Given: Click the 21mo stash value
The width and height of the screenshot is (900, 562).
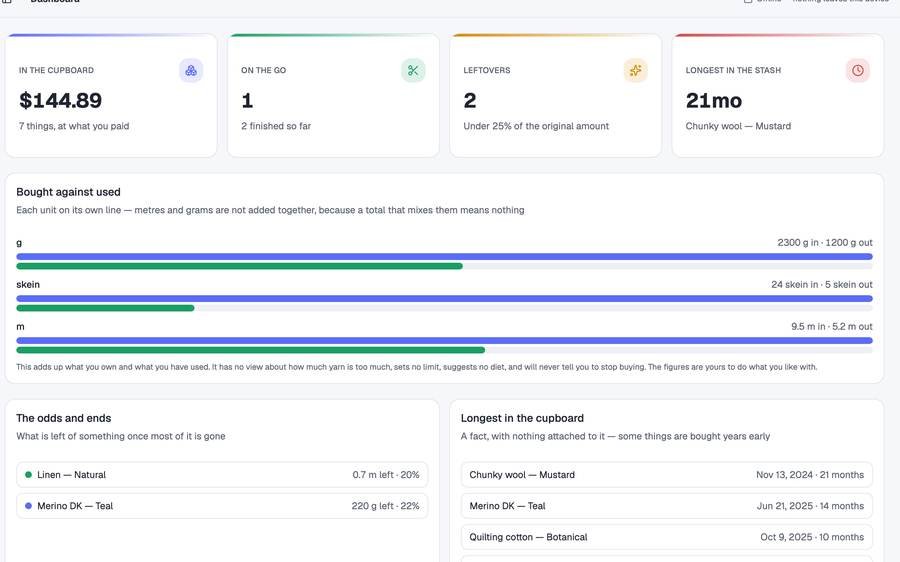Looking at the screenshot, I should pos(713,100).
